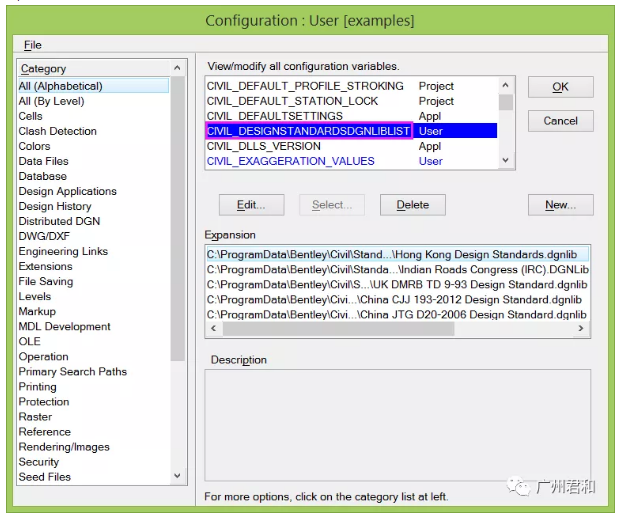Select the OLE category

point(94,342)
